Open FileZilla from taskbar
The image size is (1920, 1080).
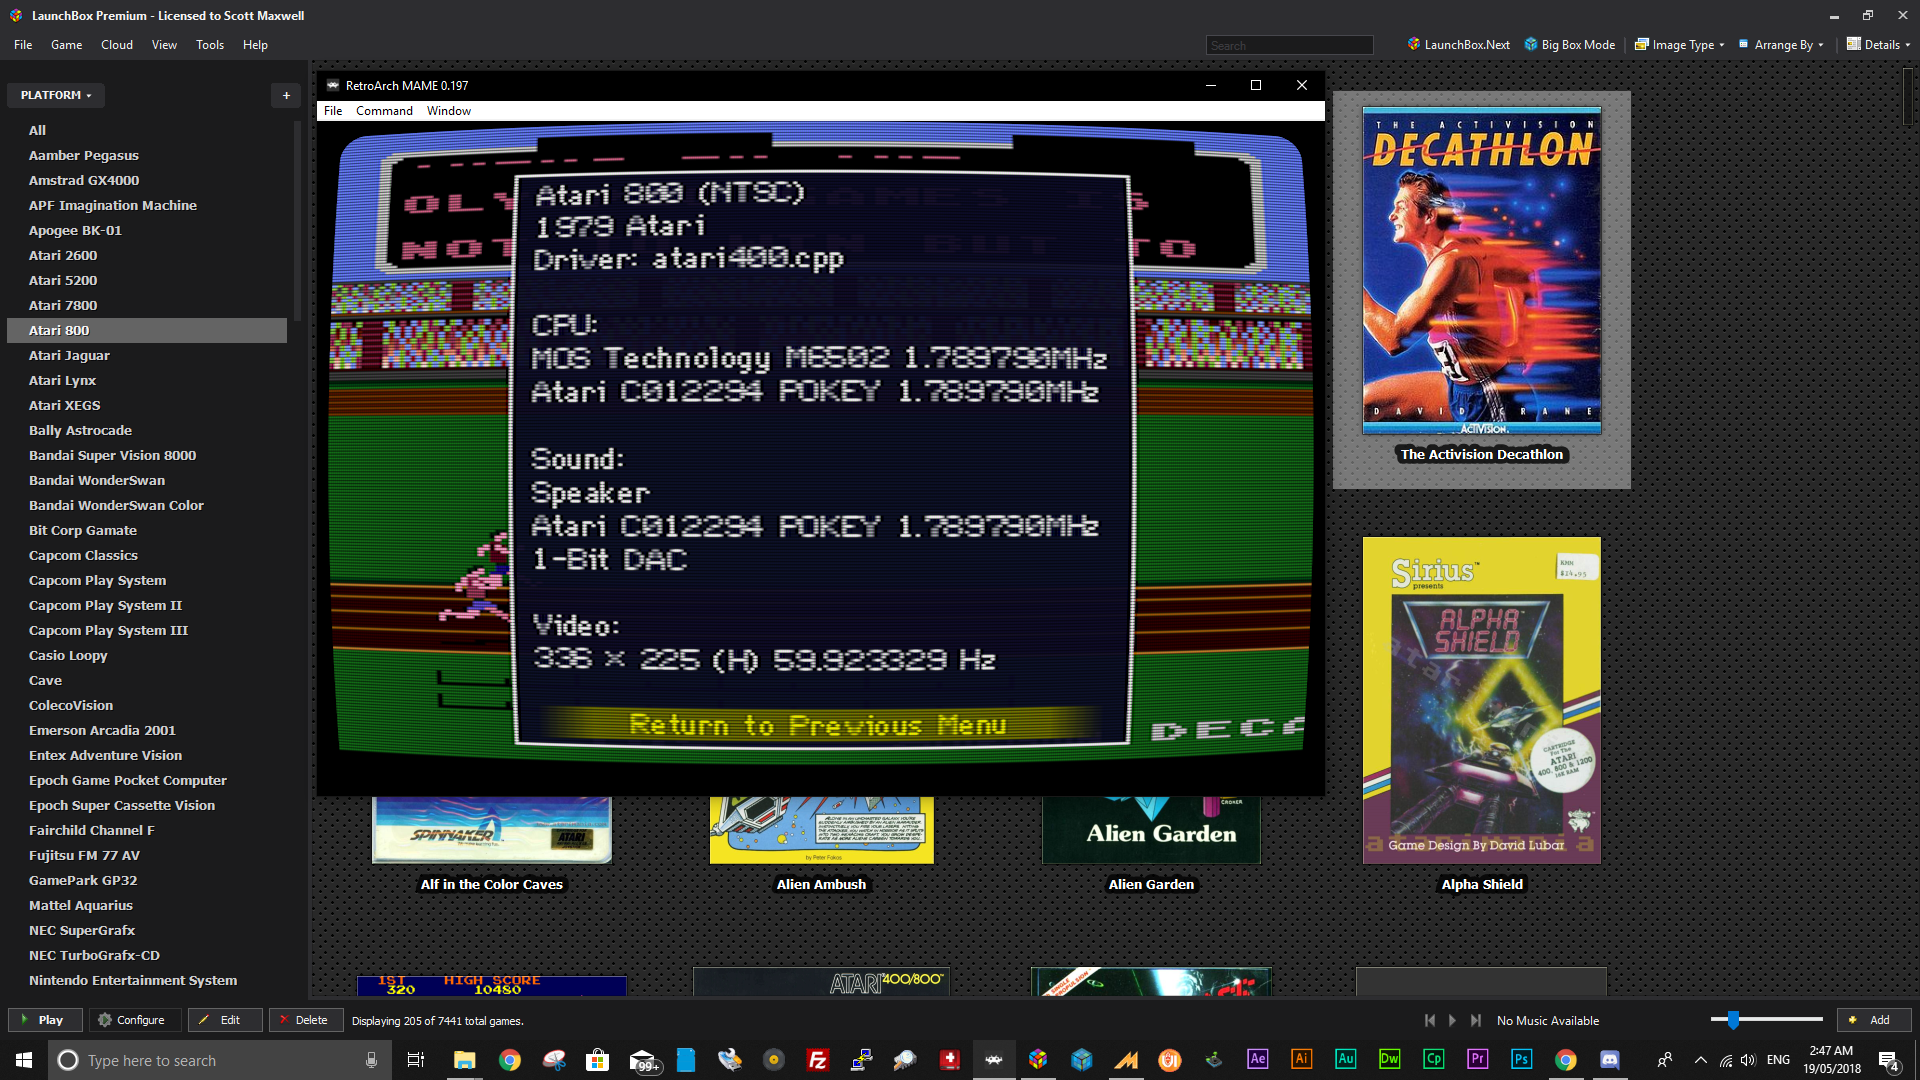click(x=817, y=1060)
